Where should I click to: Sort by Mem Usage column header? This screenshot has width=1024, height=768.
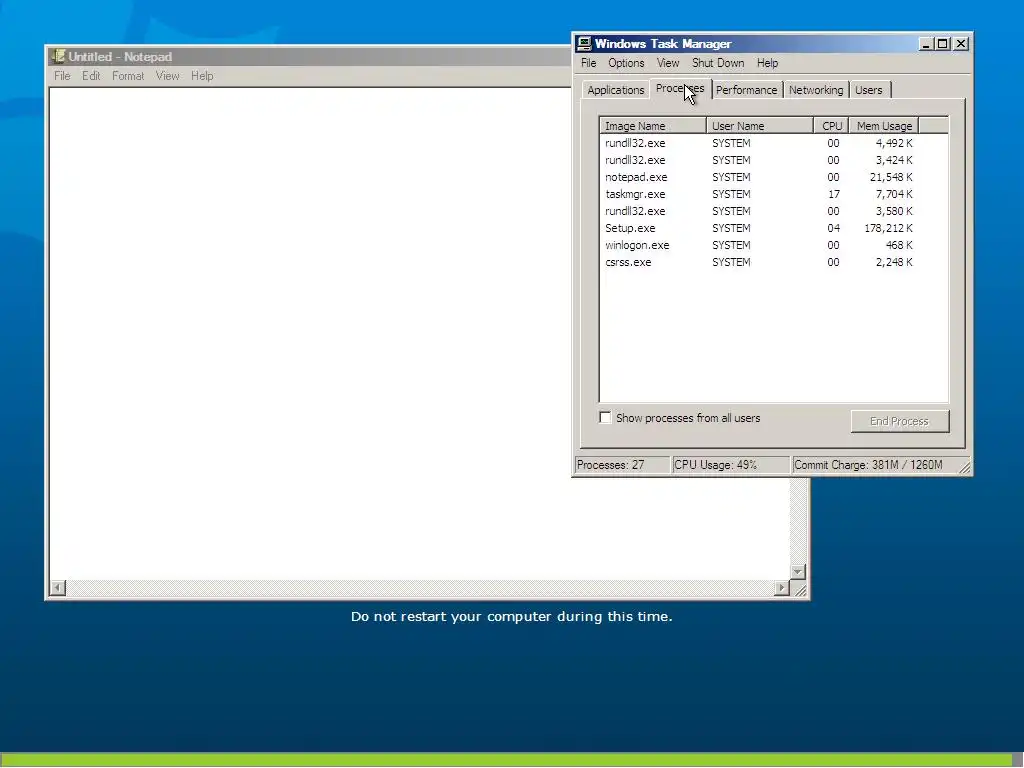[884, 126]
